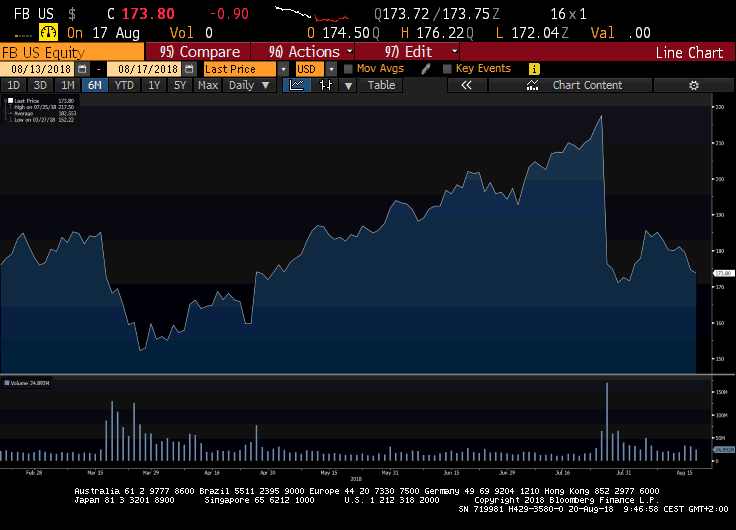736x530 pixels.
Task: Select the 3D range tab
Action: click(x=40, y=85)
